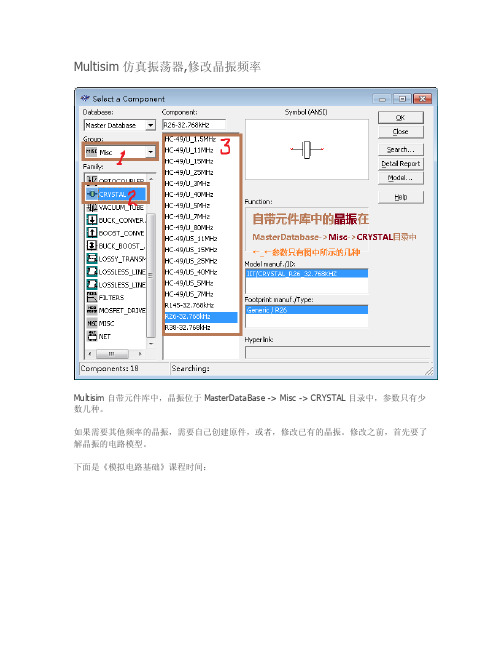Screen dimensions: 502x649
Task: Click the crystal symbol preview
Action: pos(307,149)
